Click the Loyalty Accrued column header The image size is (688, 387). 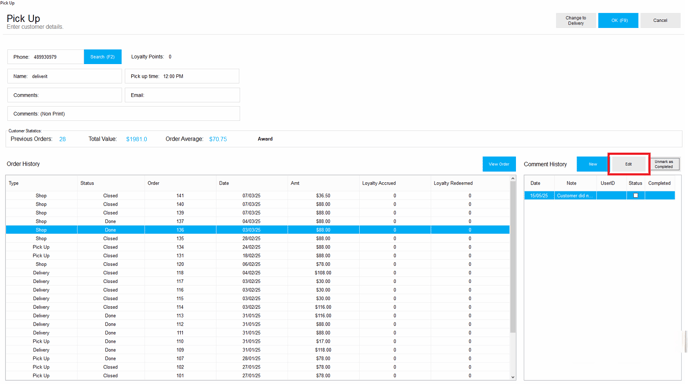tap(395, 183)
